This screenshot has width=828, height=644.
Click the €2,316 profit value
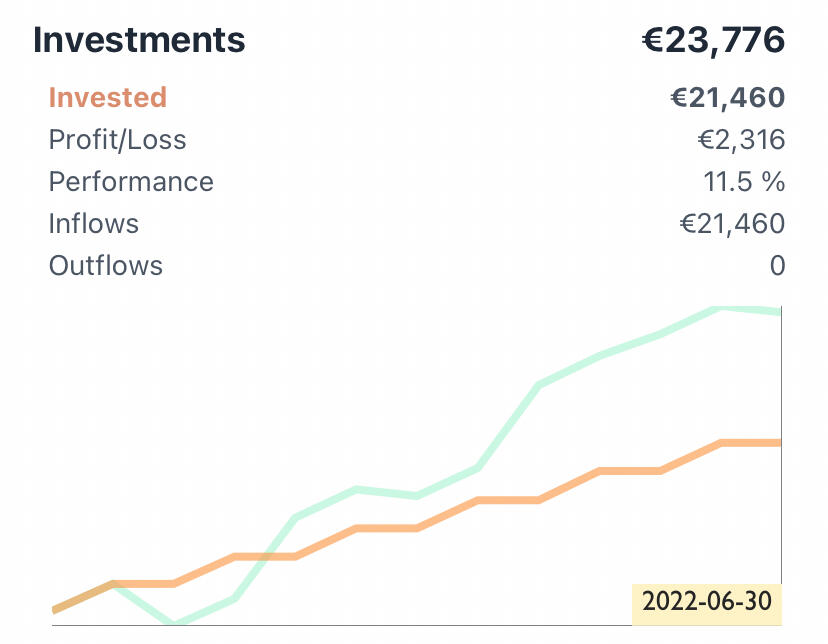pyautogui.click(x=740, y=140)
